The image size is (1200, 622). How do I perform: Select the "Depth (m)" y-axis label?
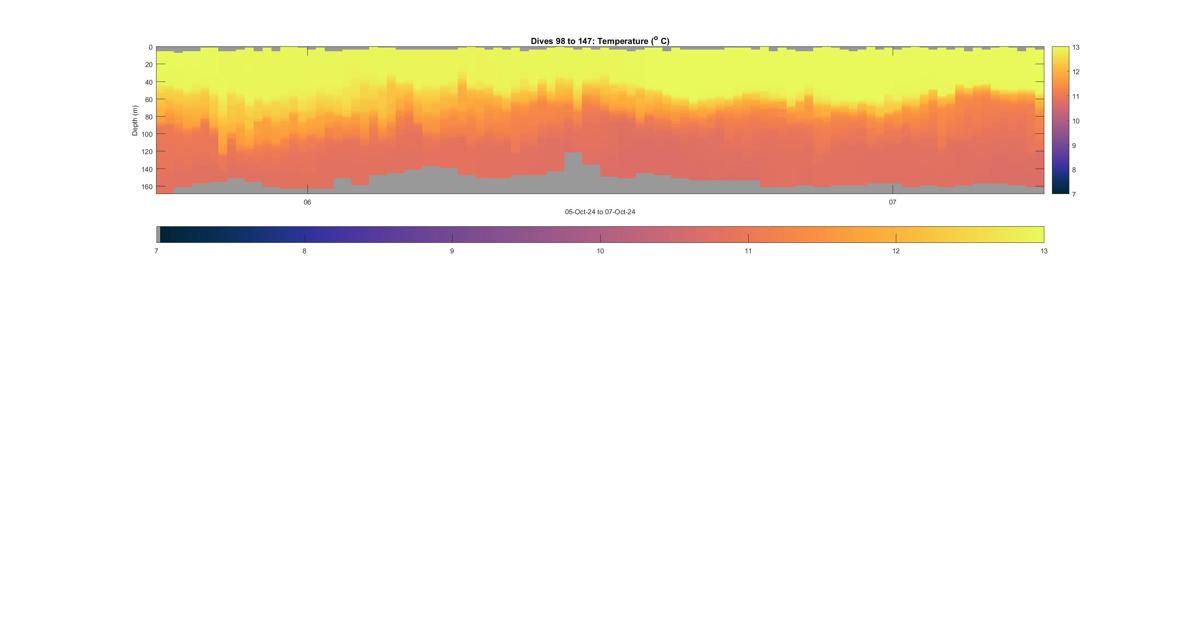point(135,120)
